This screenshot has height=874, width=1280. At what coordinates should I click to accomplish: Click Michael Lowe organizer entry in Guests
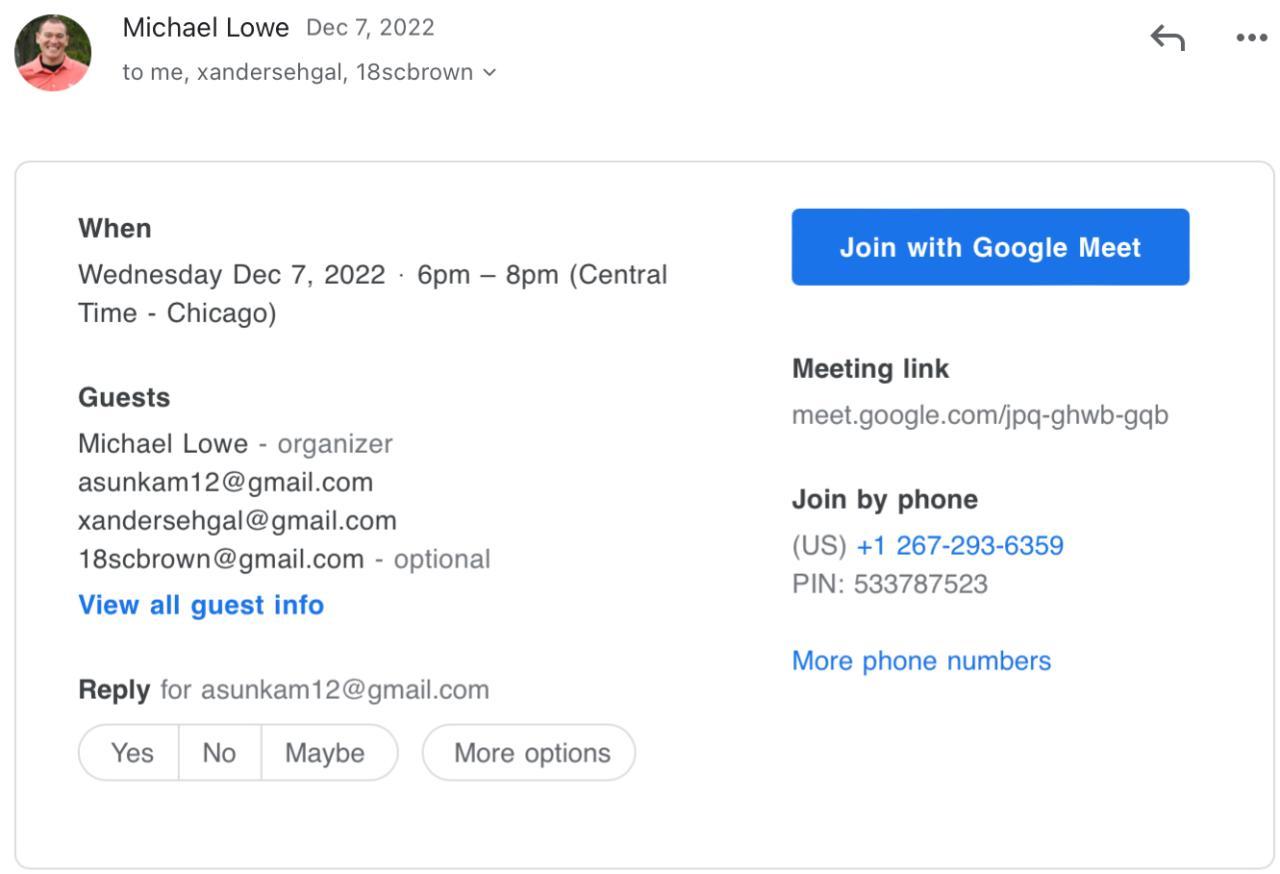(x=163, y=444)
